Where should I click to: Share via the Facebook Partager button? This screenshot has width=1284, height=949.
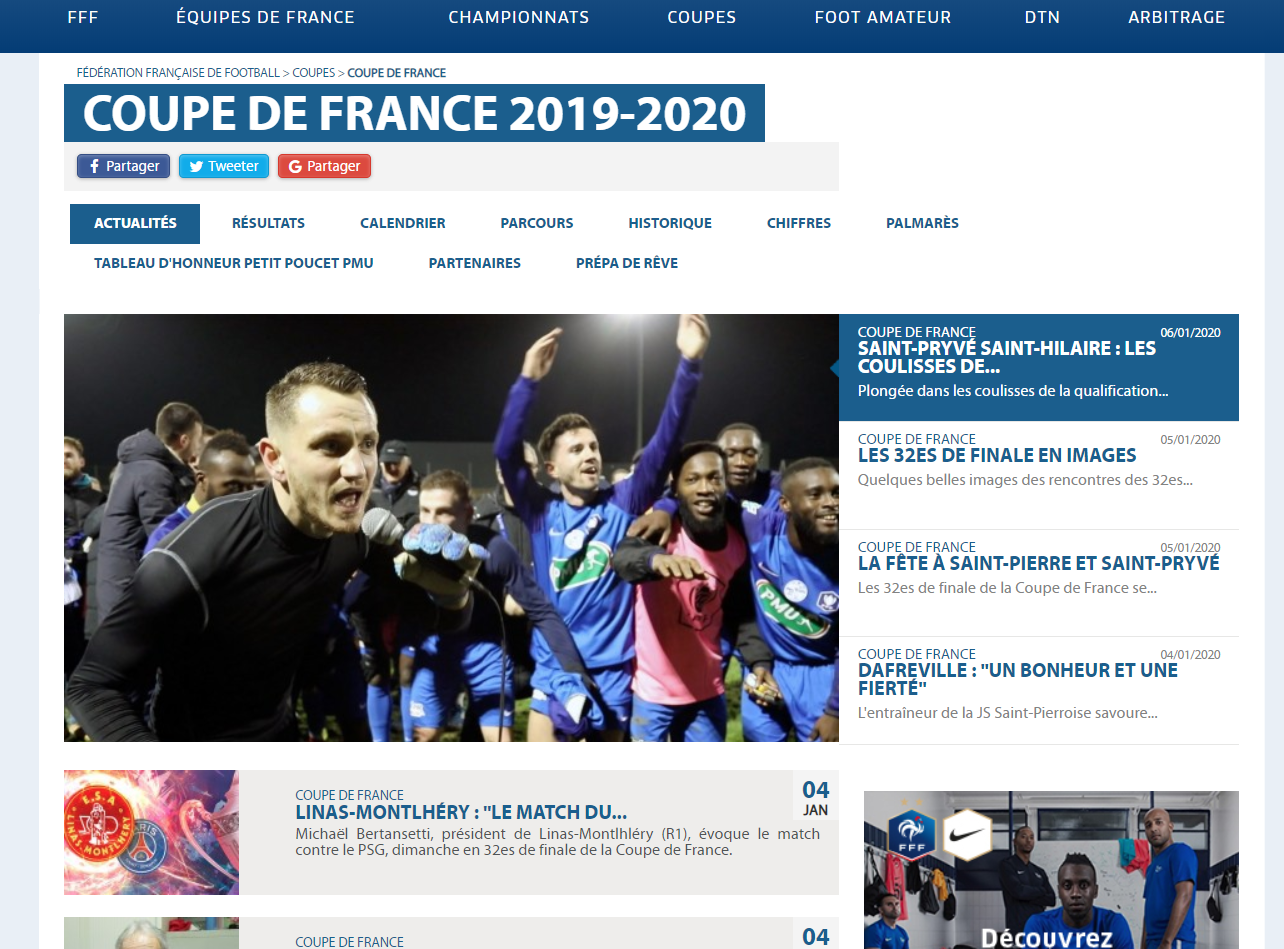click(123, 166)
